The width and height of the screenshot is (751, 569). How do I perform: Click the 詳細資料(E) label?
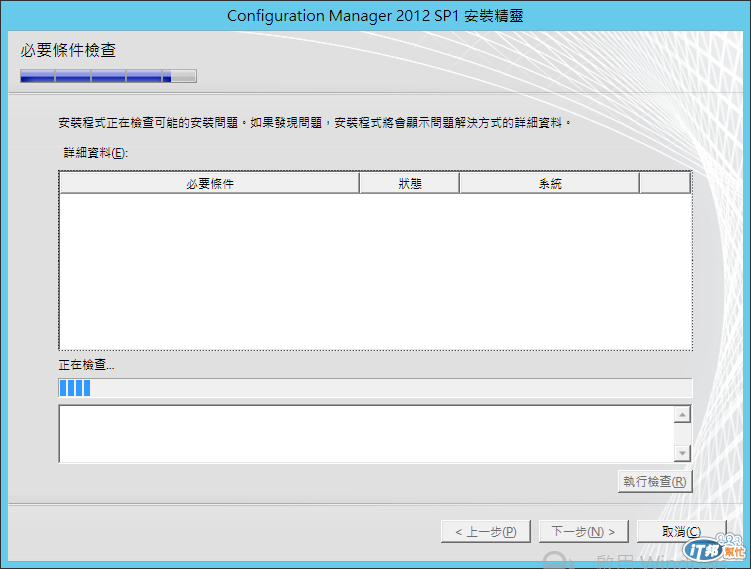(x=96, y=153)
